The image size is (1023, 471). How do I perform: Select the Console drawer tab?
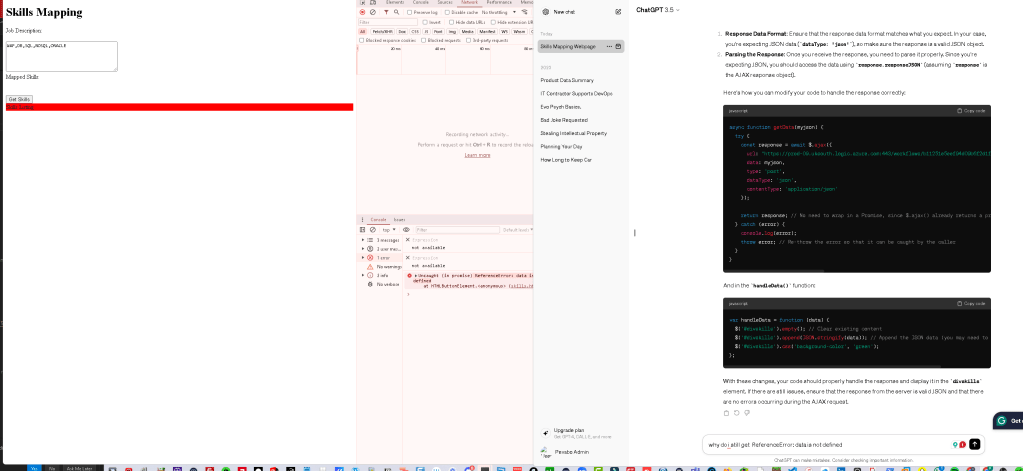click(x=378, y=220)
